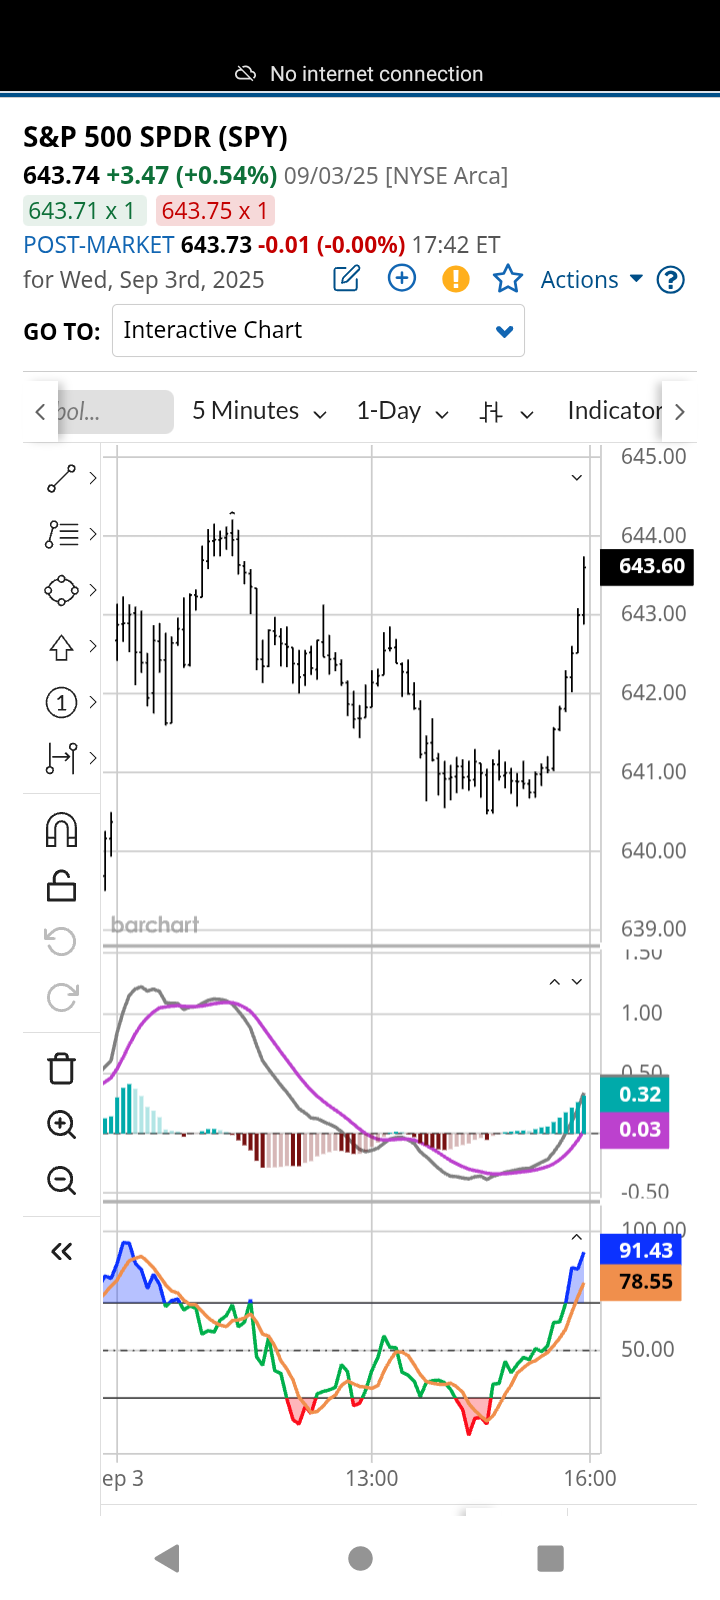Open the Indicator menu
This screenshot has width=720, height=1600.
coord(613,411)
